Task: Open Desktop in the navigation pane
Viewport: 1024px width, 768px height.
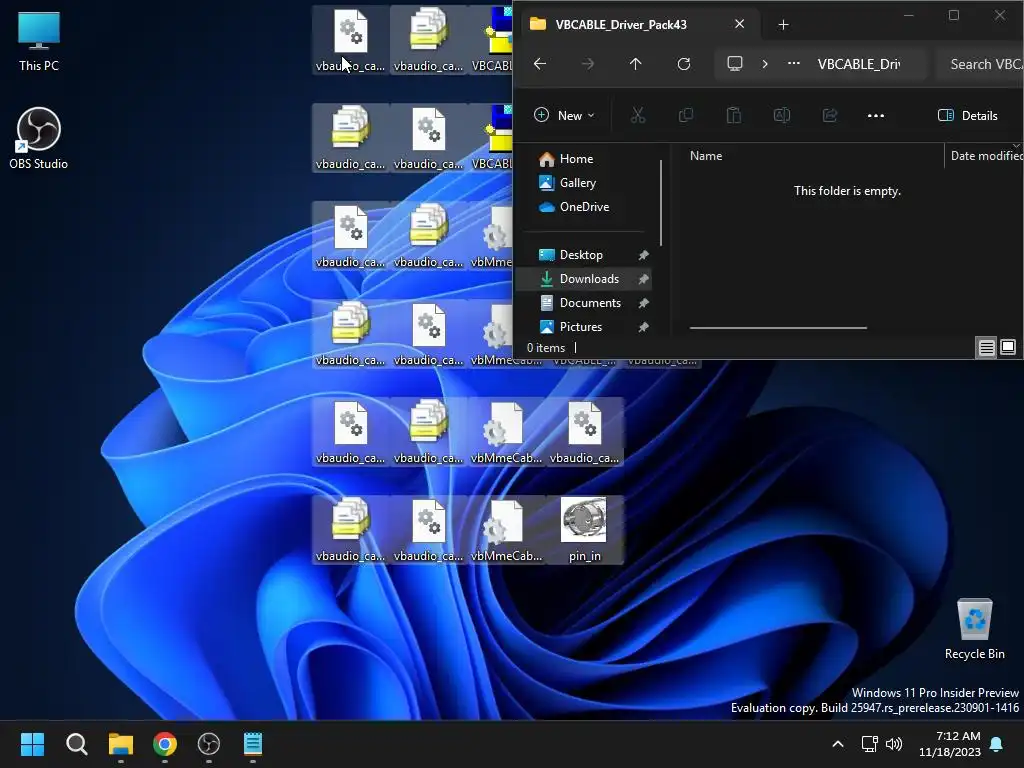Action: [583, 255]
